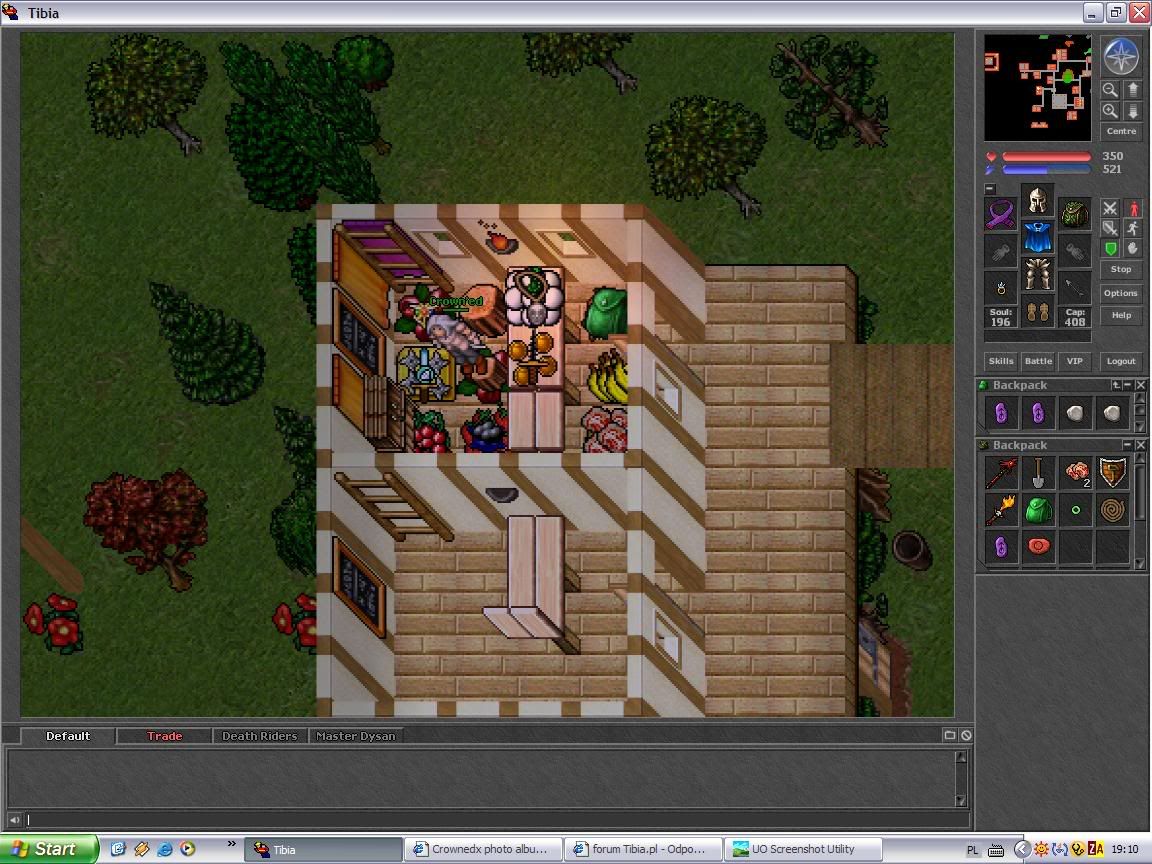Select the purple scarf in the necklace slot
The image size is (1152, 864).
(x=1001, y=214)
